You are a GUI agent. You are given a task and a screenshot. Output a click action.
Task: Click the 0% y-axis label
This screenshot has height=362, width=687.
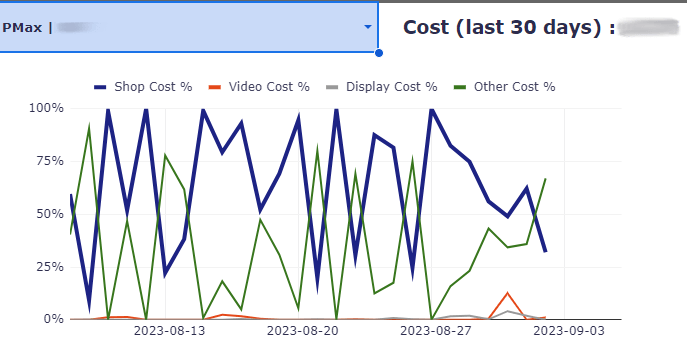pos(53,319)
